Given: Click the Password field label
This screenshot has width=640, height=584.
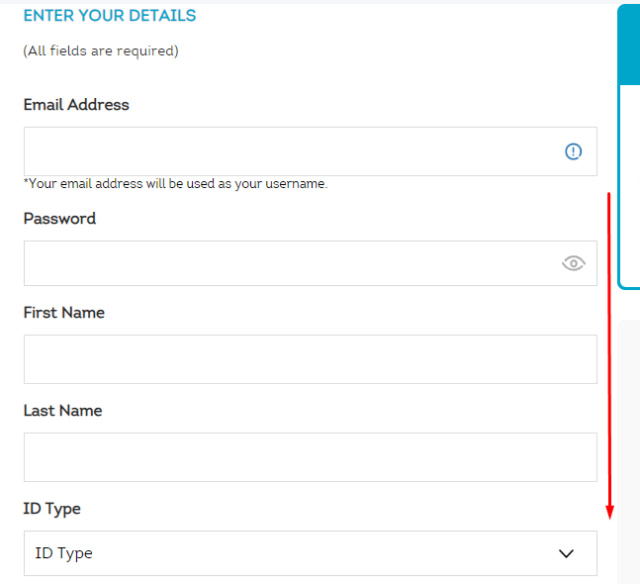Looking at the screenshot, I should pyautogui.click(x=60, y=219).
